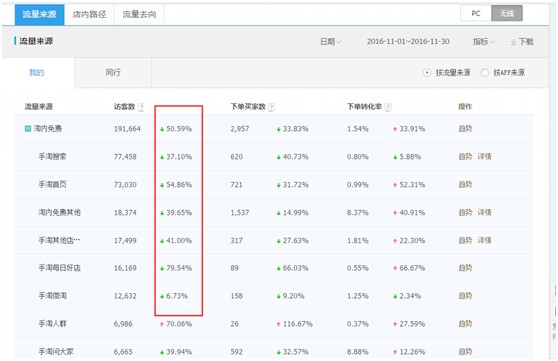Viewport: 558px width, 361px height.
Task: Click the 手淘搜索 source name
Action: coord(52,156)
